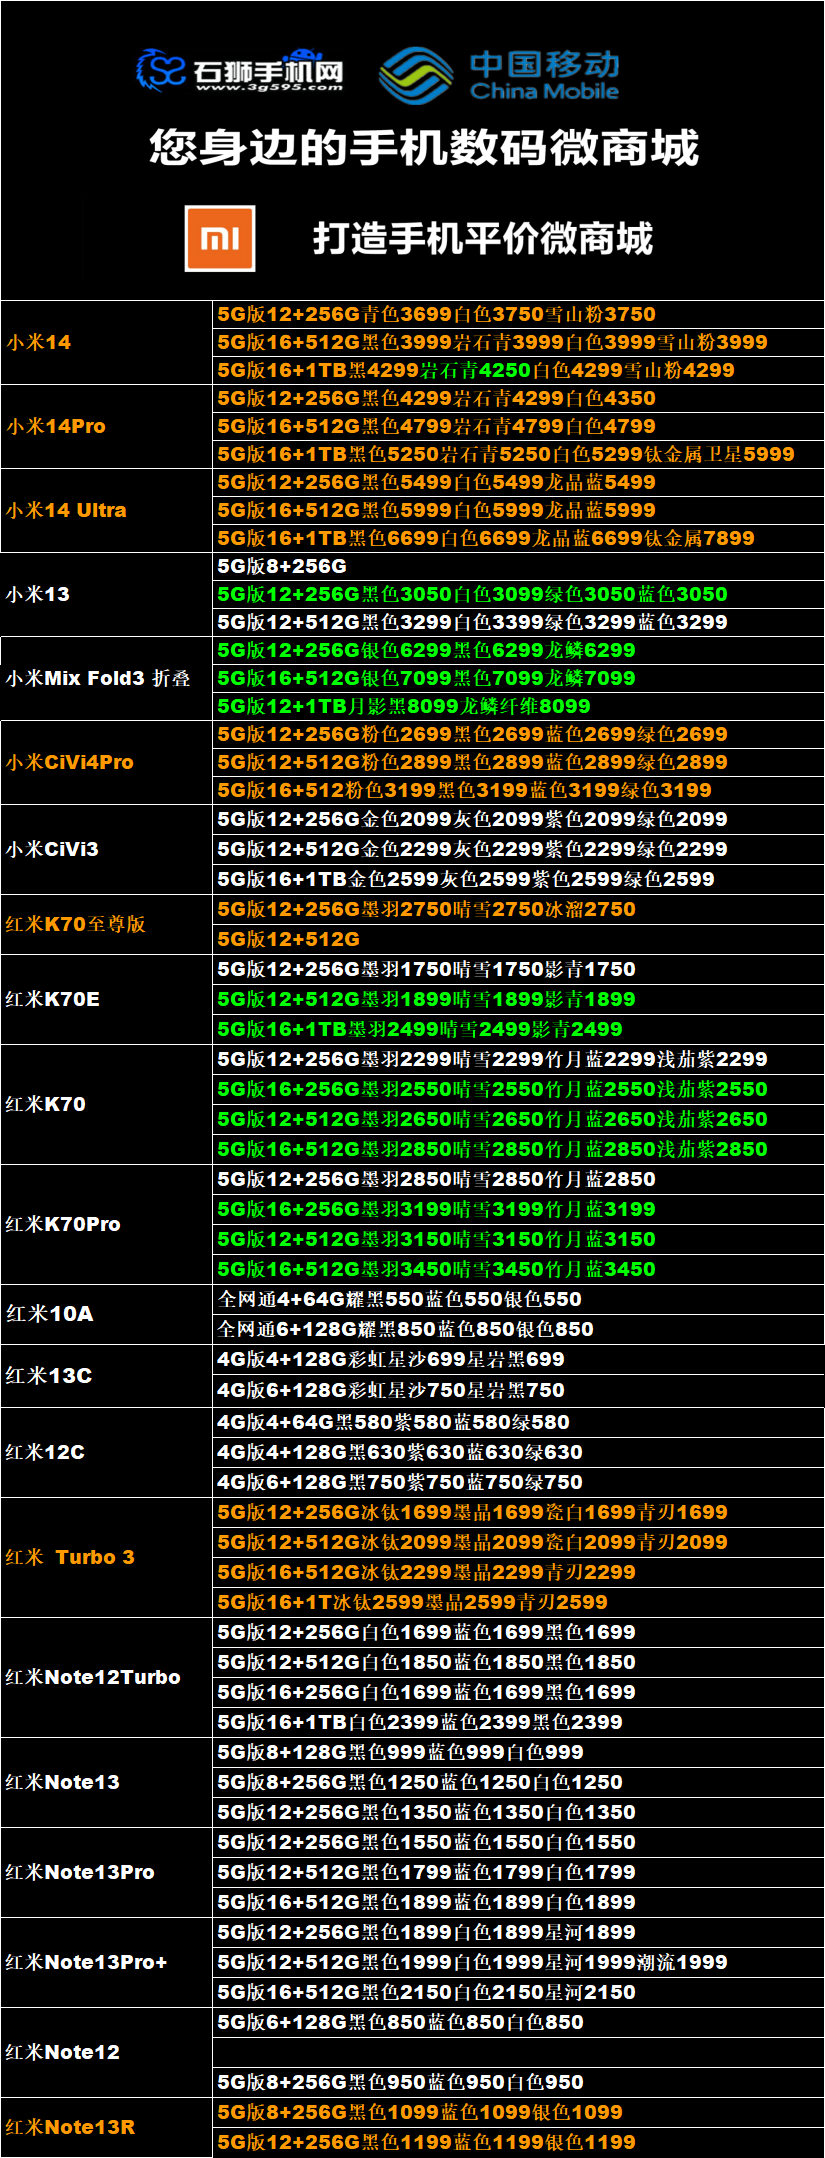Select the 5G版8+256G row without prices
Viewport: 825px width, 2158px height.
[519, 566]
